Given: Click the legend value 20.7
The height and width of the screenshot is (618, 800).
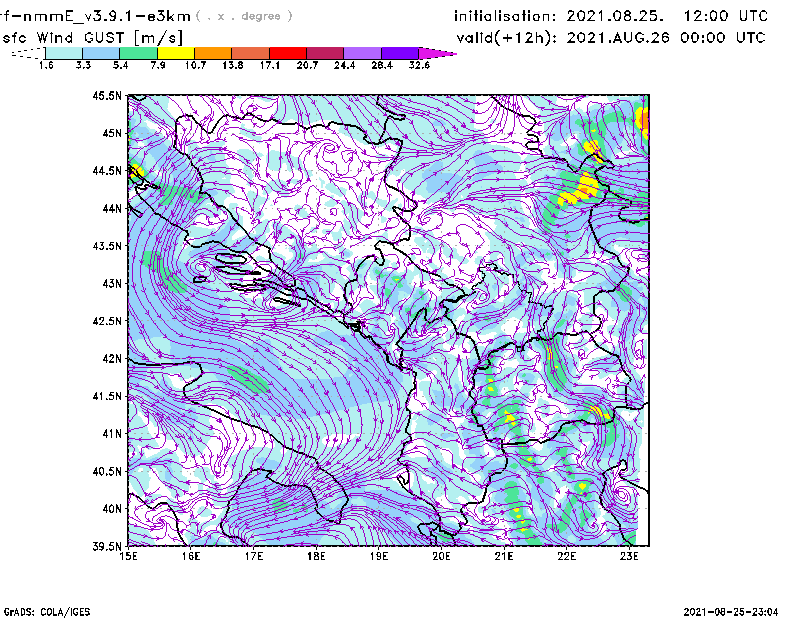Looking at the screenshot, I should [307, 65].
